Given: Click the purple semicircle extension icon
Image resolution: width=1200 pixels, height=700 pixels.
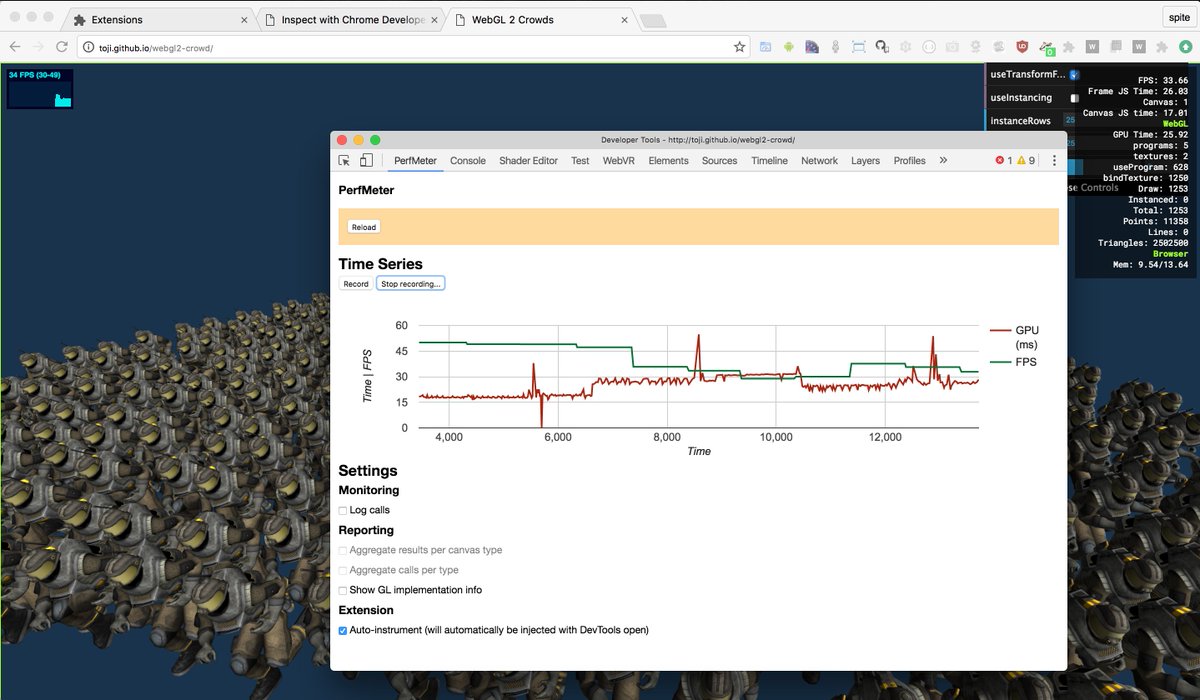Looking at the screenshot, I should (812, 47).
